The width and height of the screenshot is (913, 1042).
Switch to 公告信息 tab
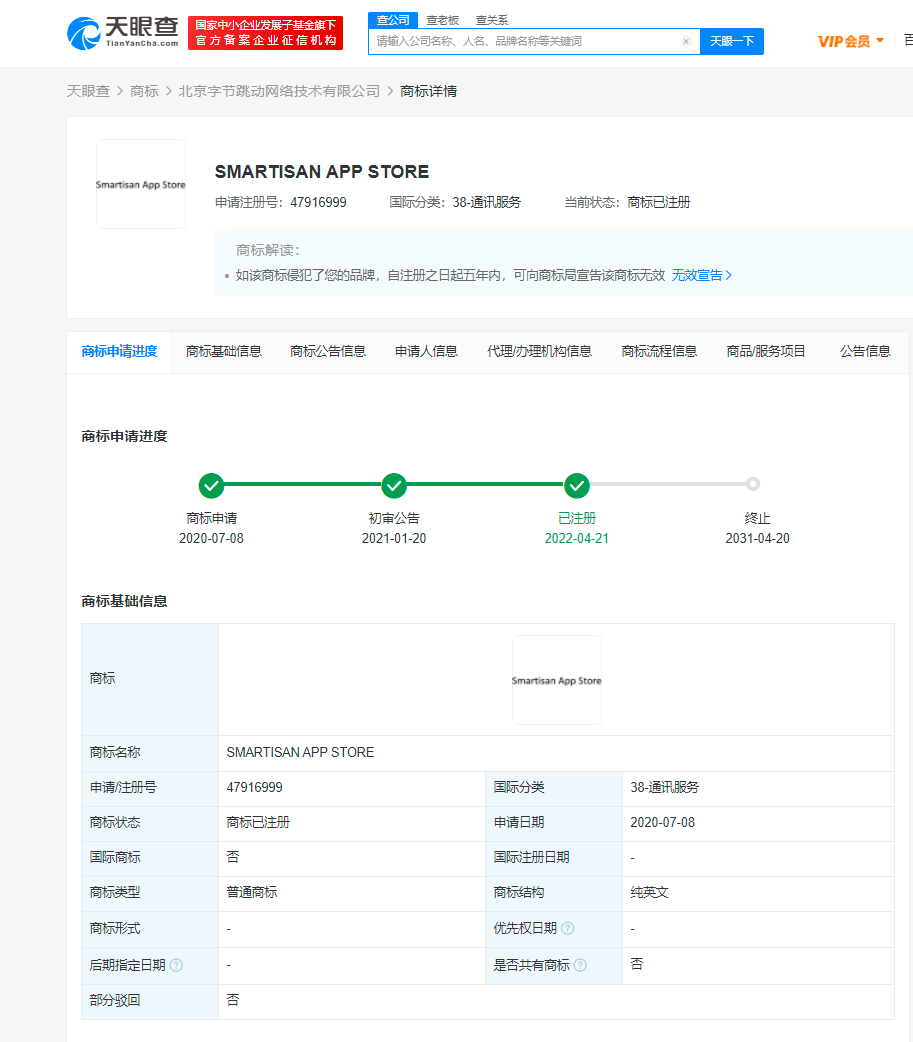[865, 352]
